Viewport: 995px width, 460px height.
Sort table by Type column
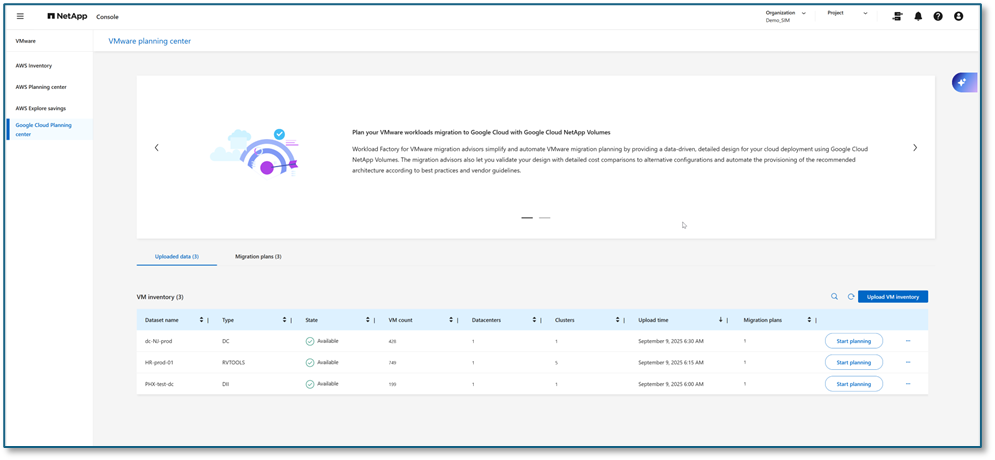tap(284, 320)
